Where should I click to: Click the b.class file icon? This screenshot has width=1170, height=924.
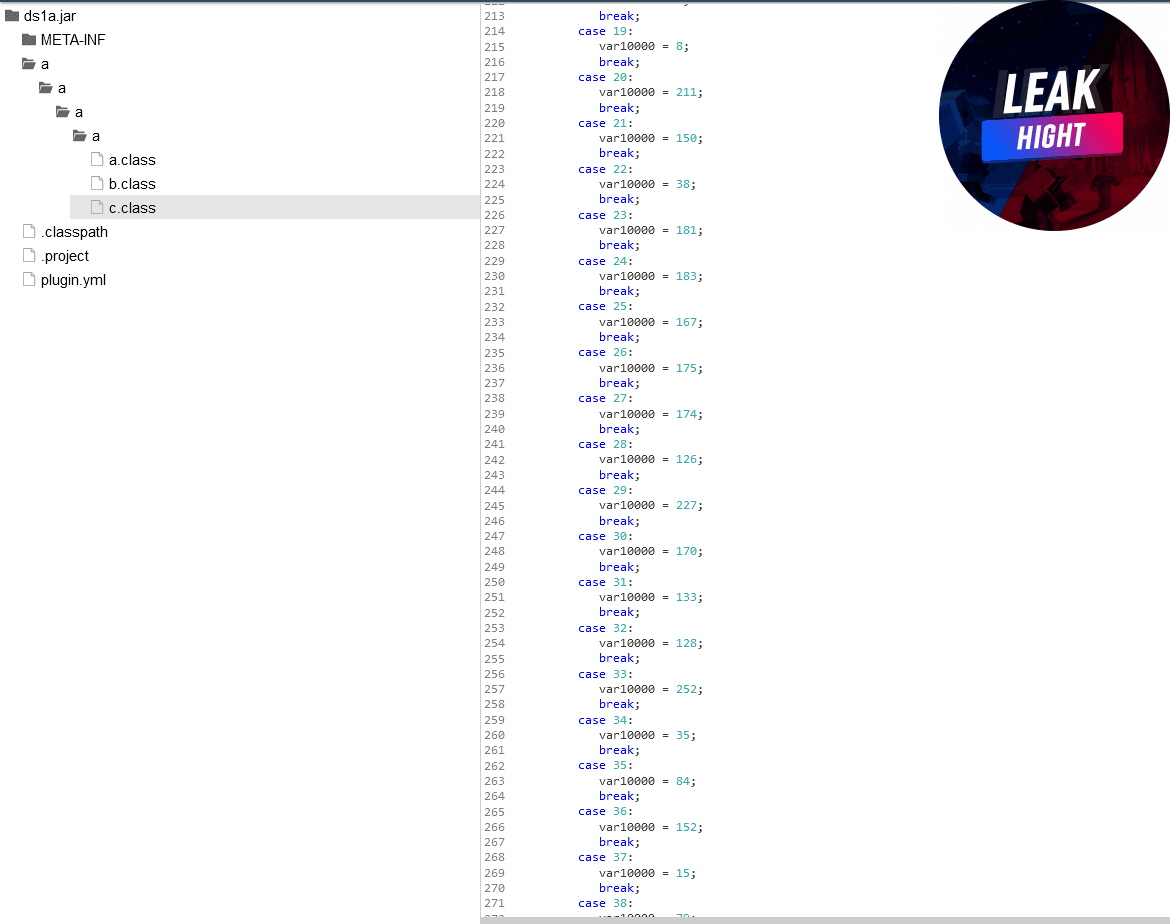coord(97,183)
